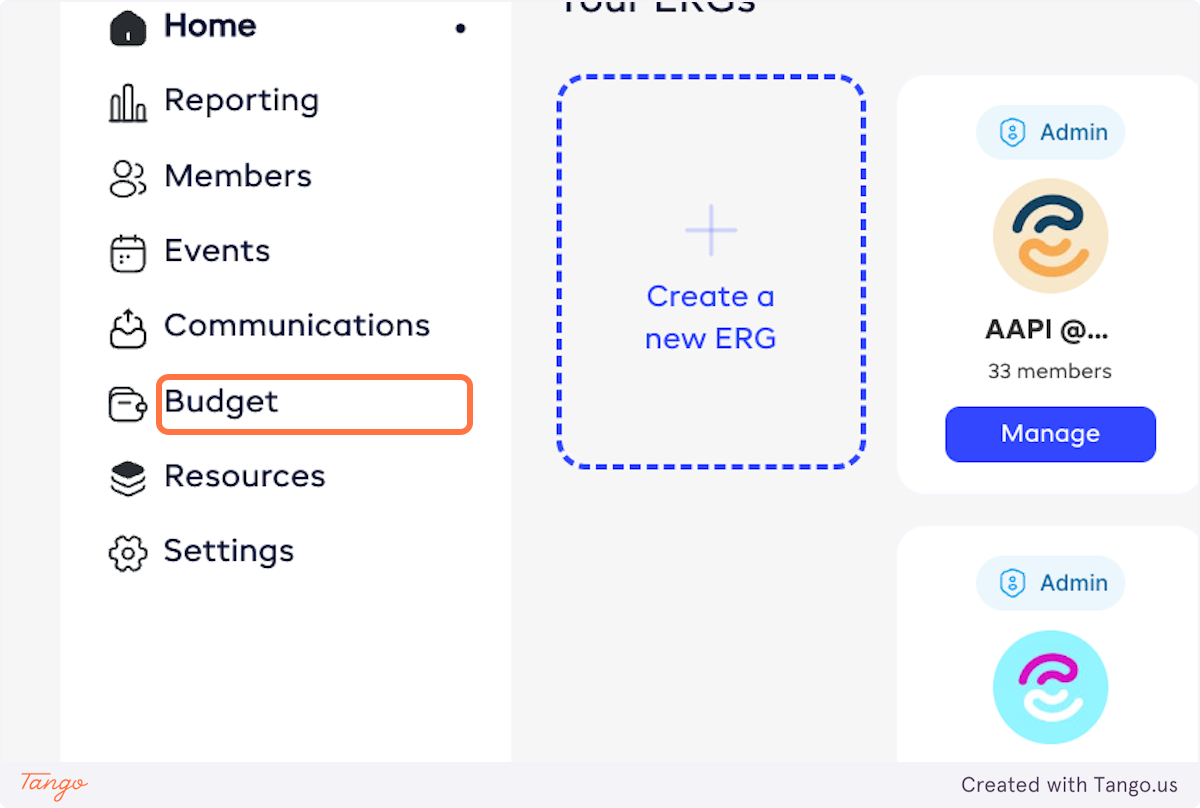Click the plus sign in Create ERG
This screenshot has width=1200, height=808.
coord(711,230)
